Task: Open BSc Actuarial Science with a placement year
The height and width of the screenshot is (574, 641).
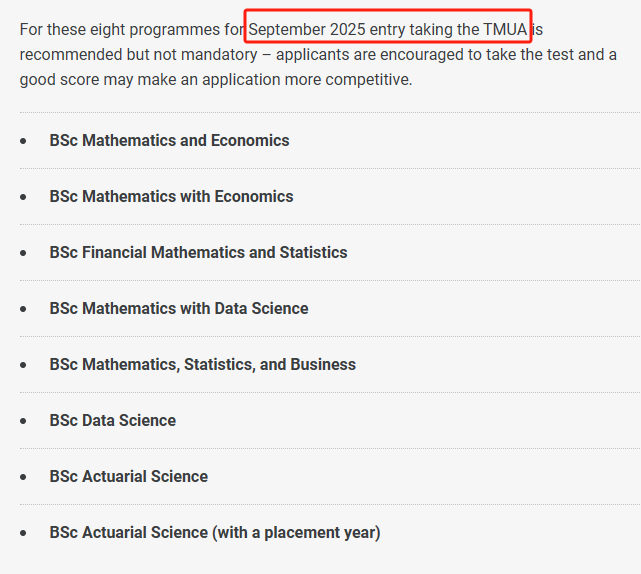Action: pyautogui.click(x=215, y=532)
